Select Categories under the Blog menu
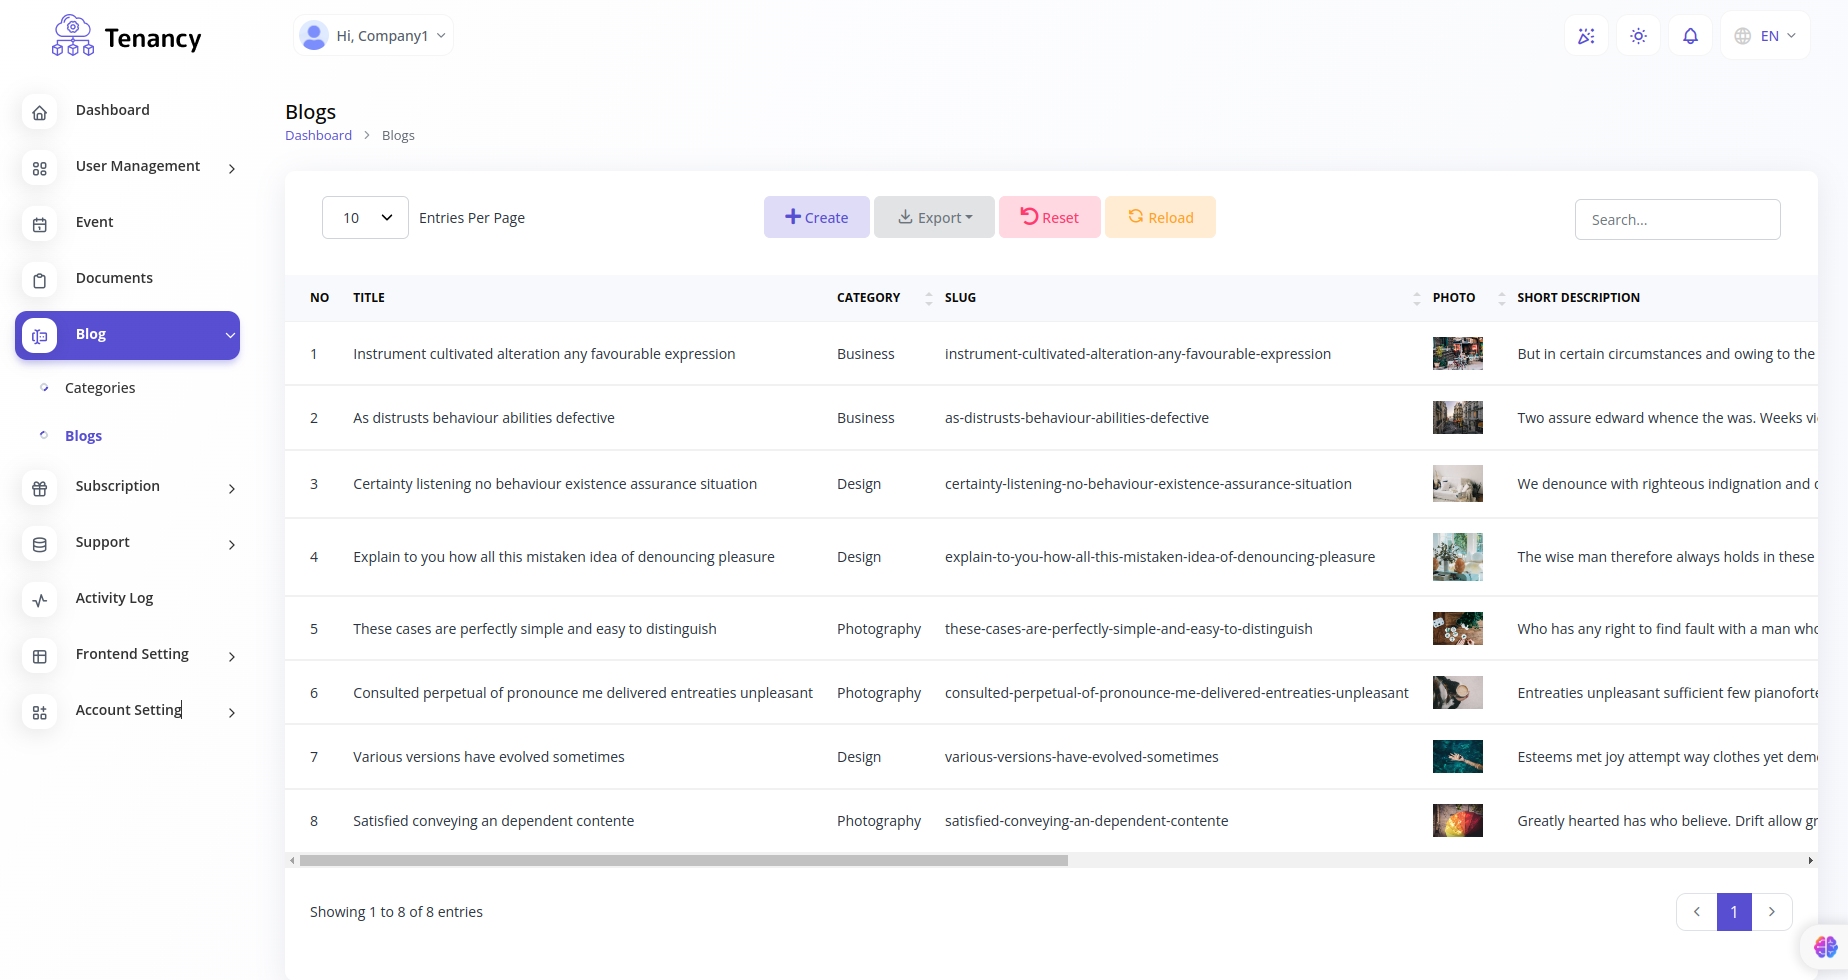 click(100, 388)
